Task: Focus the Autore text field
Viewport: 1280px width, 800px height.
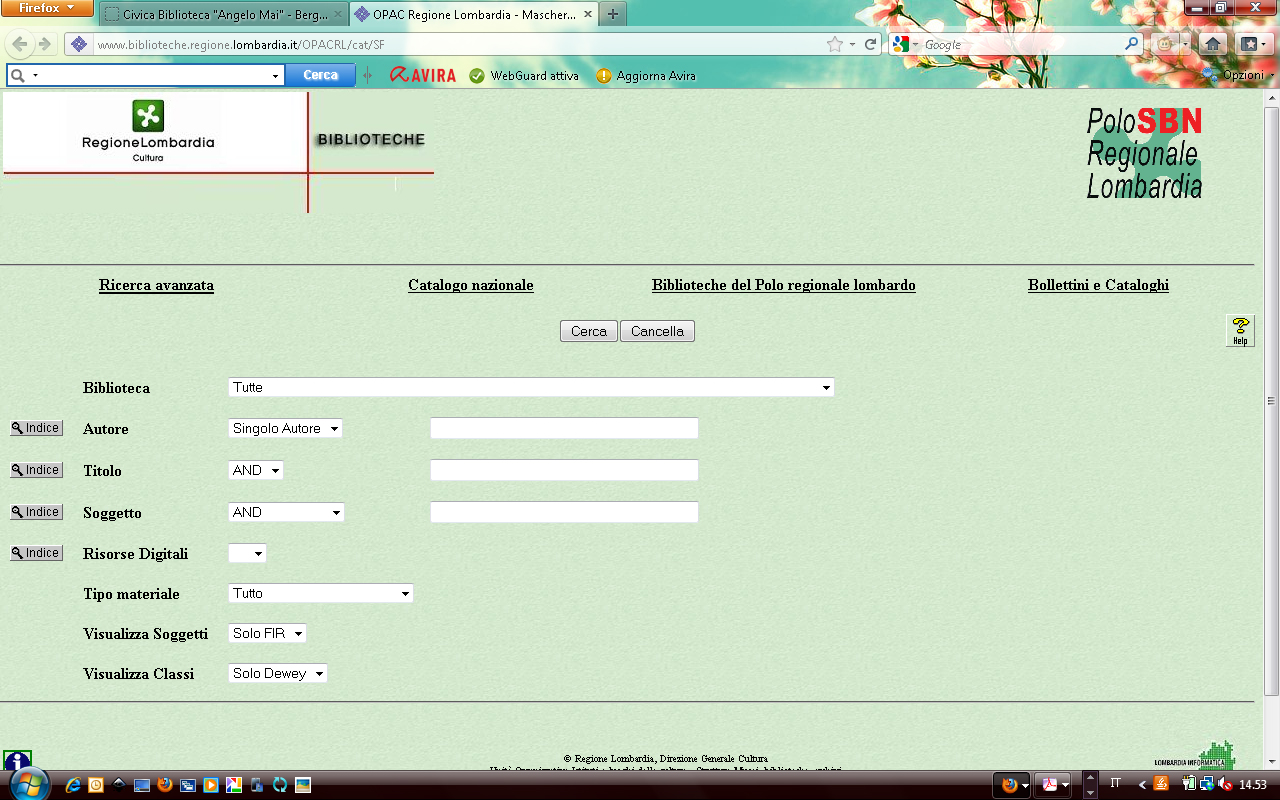Action: (x=564, y=428)
